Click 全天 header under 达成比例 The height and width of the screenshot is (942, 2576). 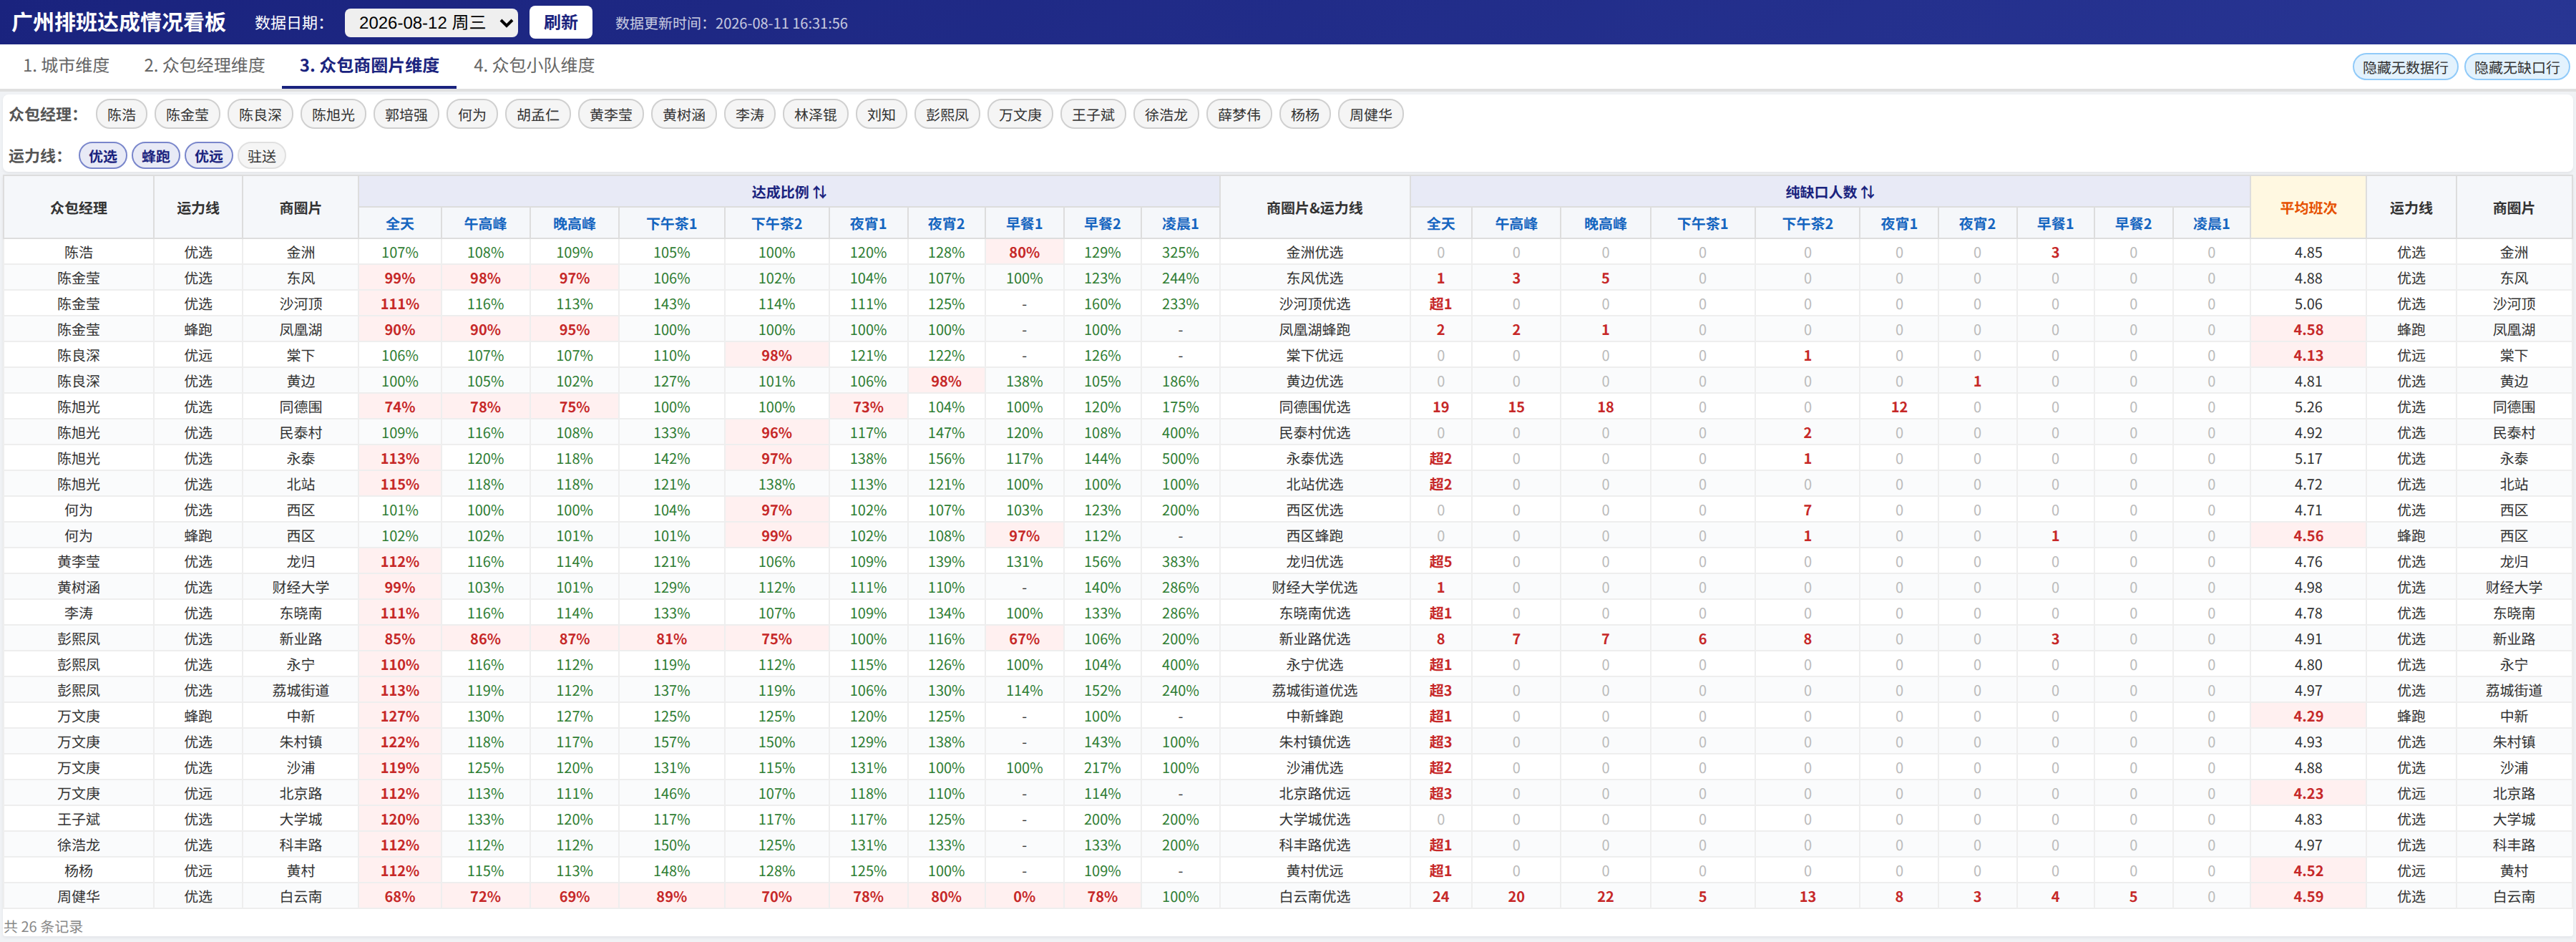point(400,224)
